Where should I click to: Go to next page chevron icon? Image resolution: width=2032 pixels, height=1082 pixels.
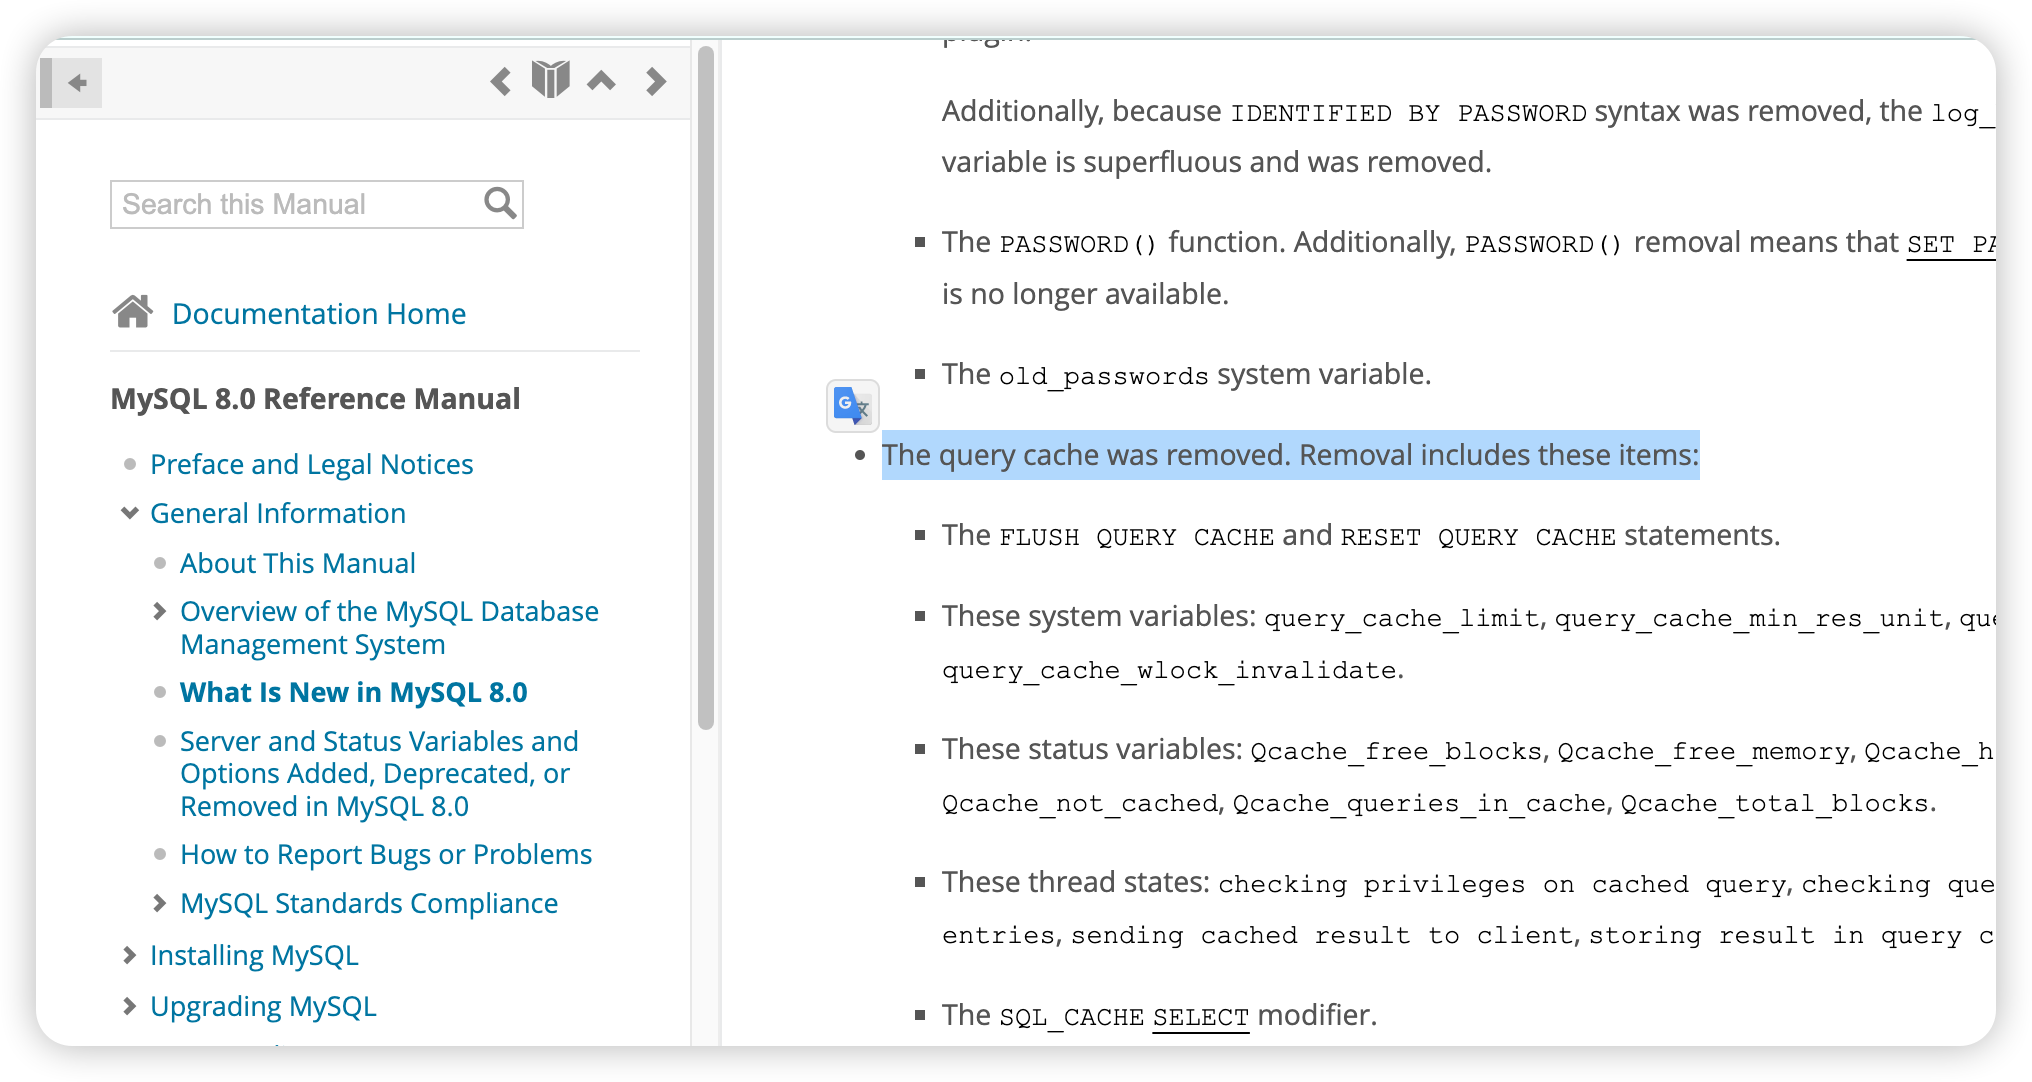coord(656,81)
